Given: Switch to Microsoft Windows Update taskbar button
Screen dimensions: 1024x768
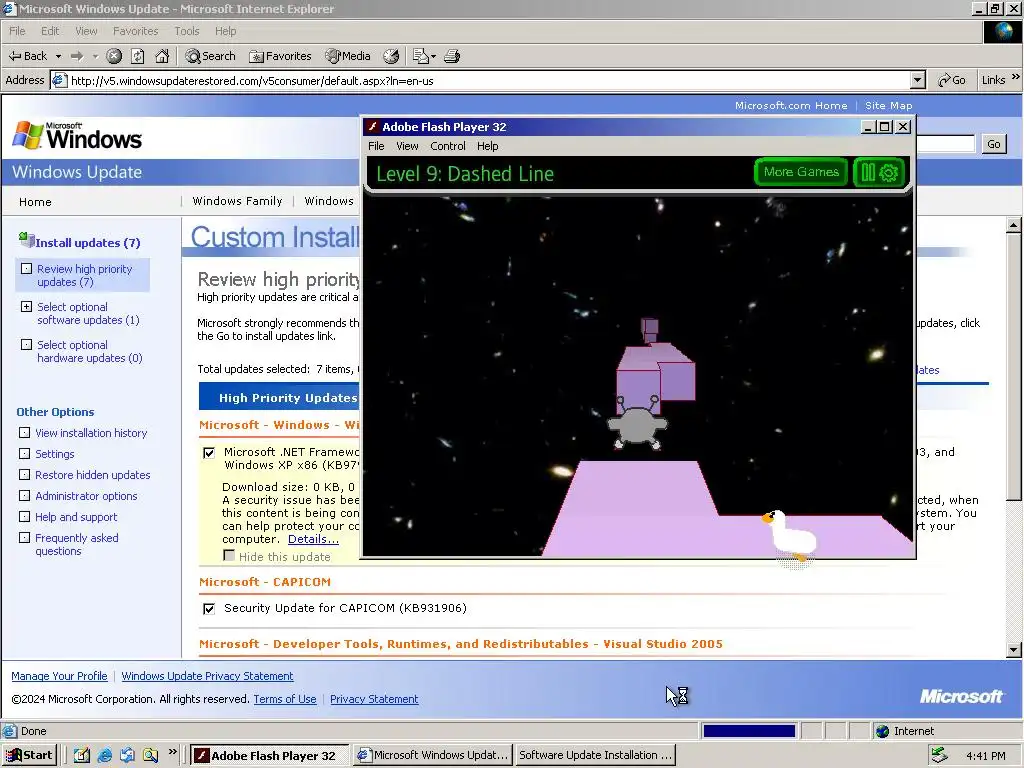Looking at the screenshot, I should [432, 755].
